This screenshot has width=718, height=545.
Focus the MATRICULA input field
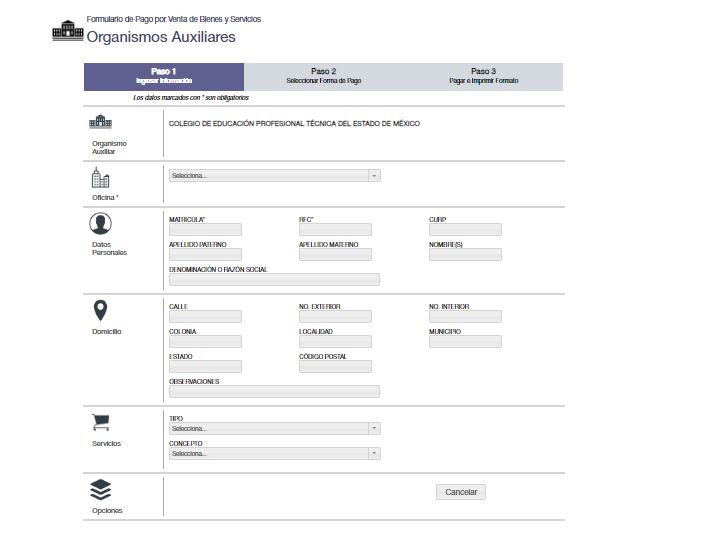pyautogui.click(x=205, y=229)
